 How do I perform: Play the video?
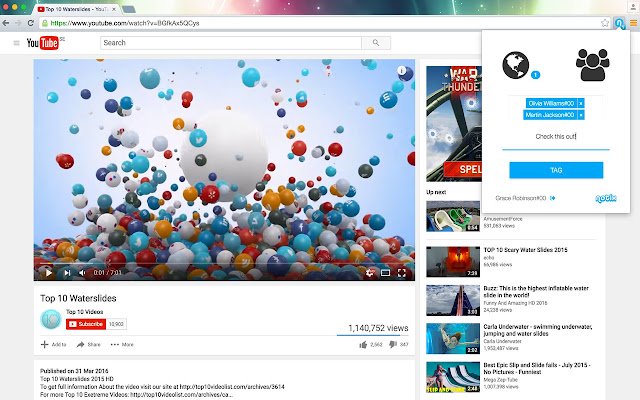coord(49,273)
